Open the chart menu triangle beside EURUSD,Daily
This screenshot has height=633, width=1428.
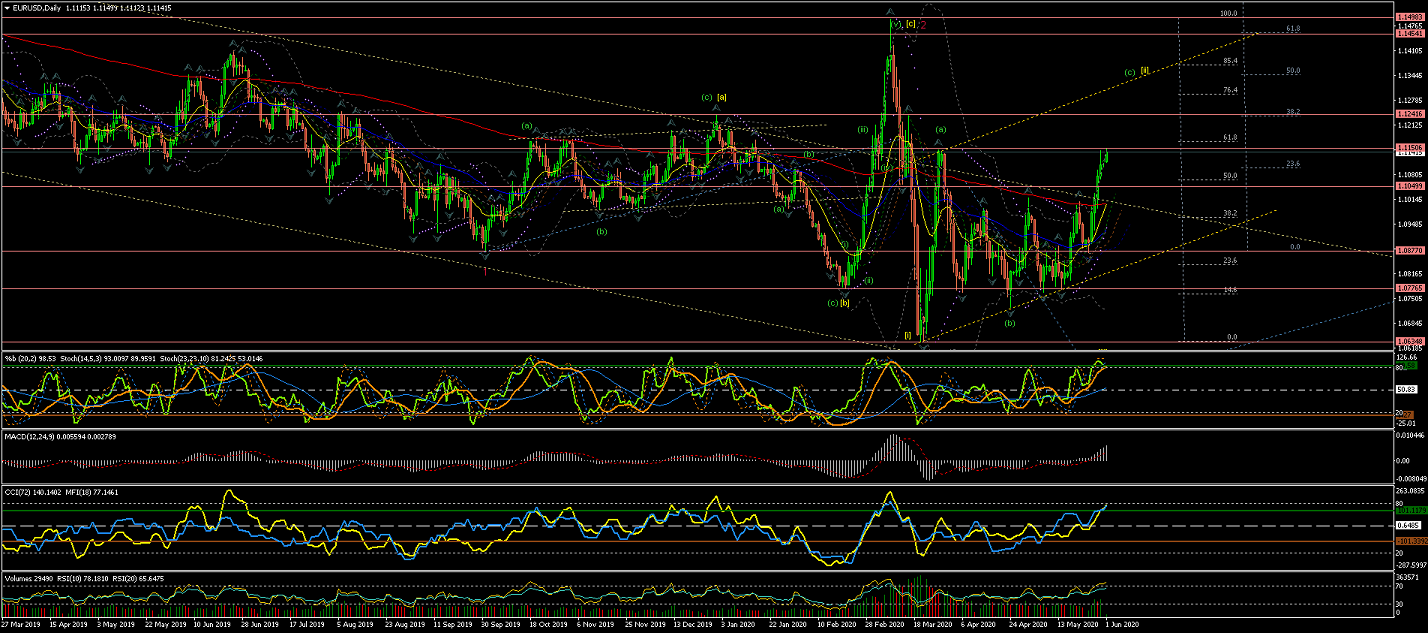[6, 7]
